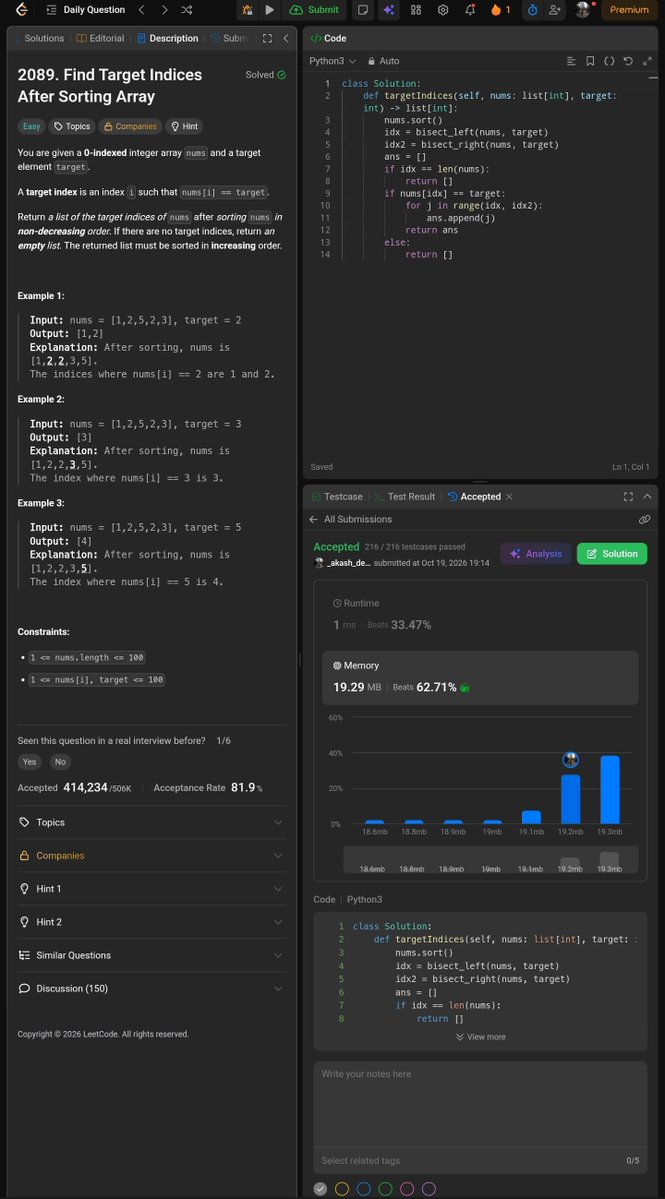
Task: Maximize the result panel
Action: click(628, 496)
